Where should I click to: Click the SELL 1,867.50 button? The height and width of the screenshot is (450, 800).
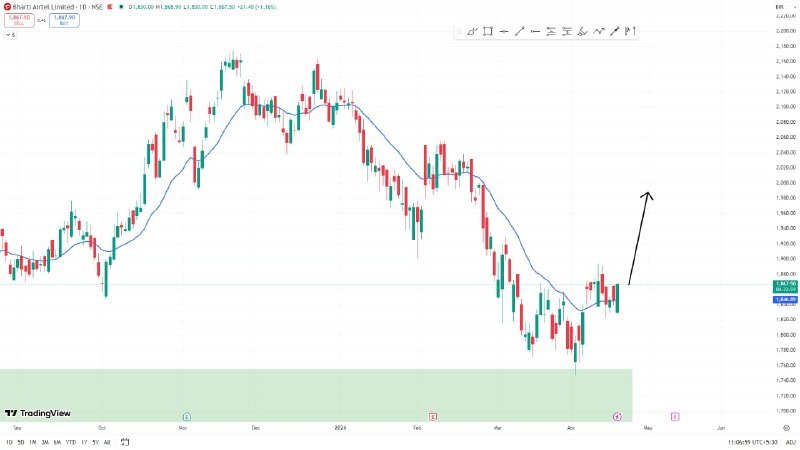point(19,20)
